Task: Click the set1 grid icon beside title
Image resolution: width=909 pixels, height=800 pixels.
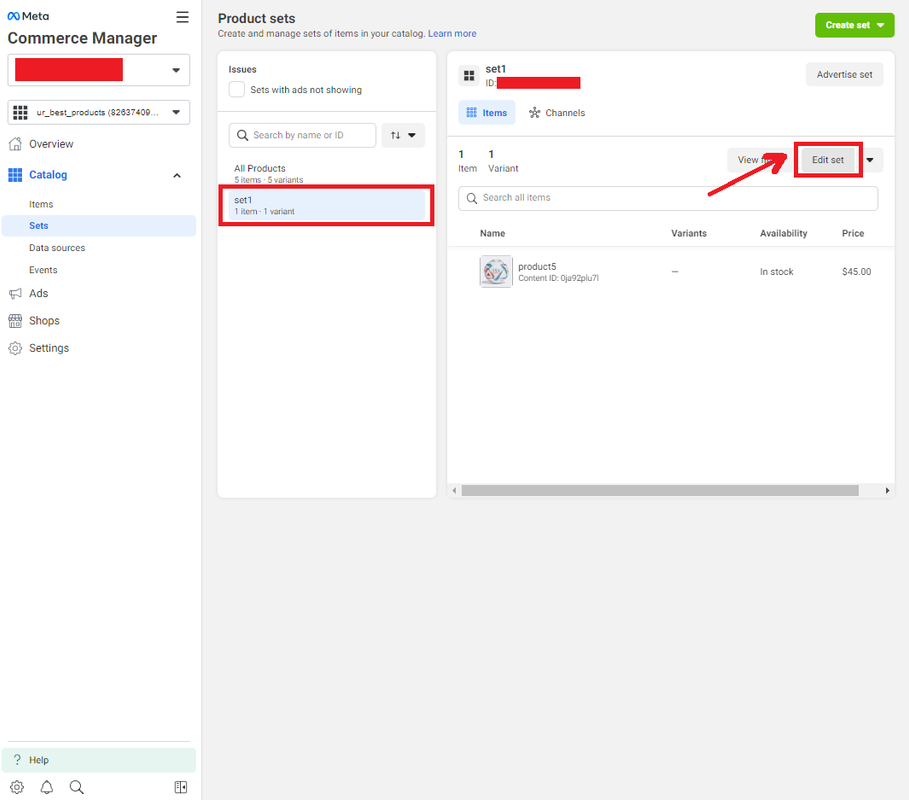Action: pos(469,75)
